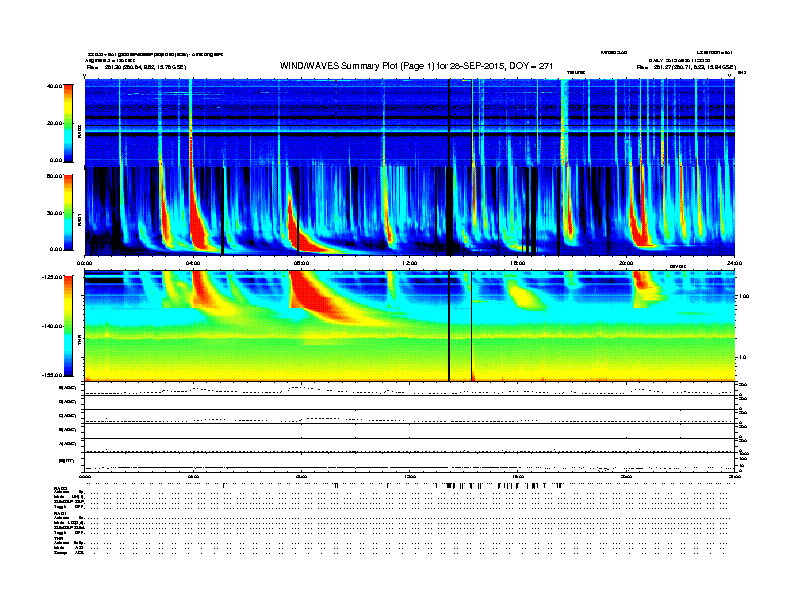Click the 12:00 tick below RAD1 spectrogram

pyautogui.click(x=410, y=263)
